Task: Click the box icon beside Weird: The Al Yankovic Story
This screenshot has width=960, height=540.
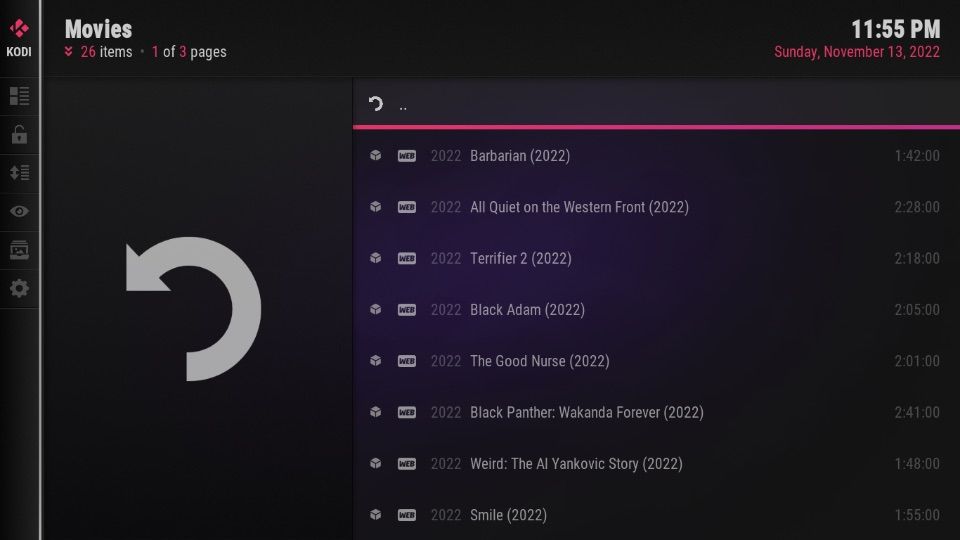Action: point(375,463)
